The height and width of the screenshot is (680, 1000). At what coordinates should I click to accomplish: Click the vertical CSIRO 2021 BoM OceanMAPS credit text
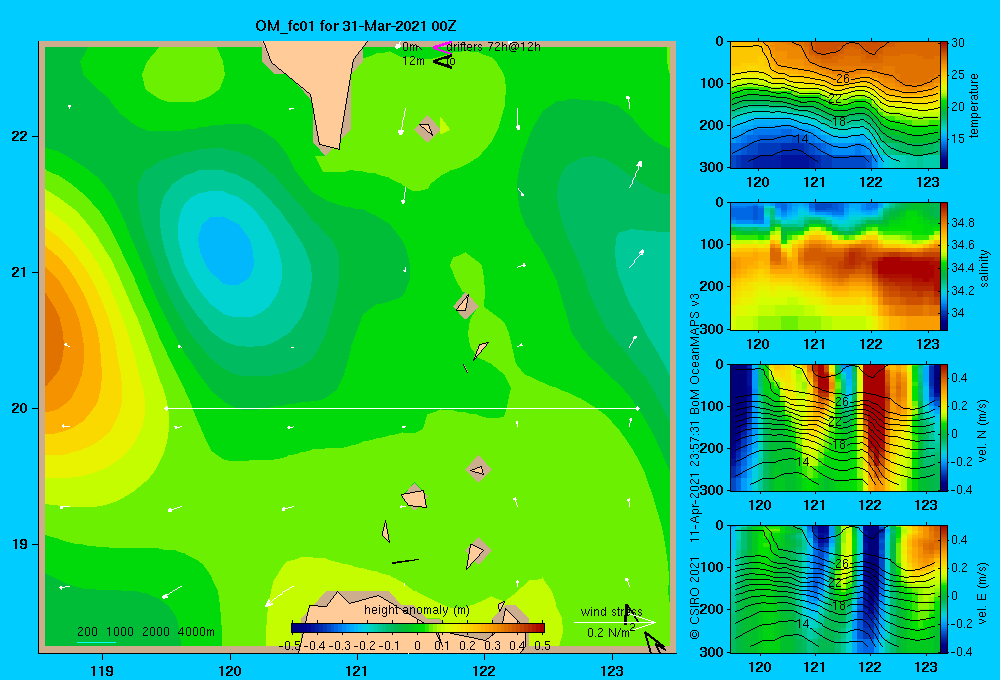(x=695, y=466)
